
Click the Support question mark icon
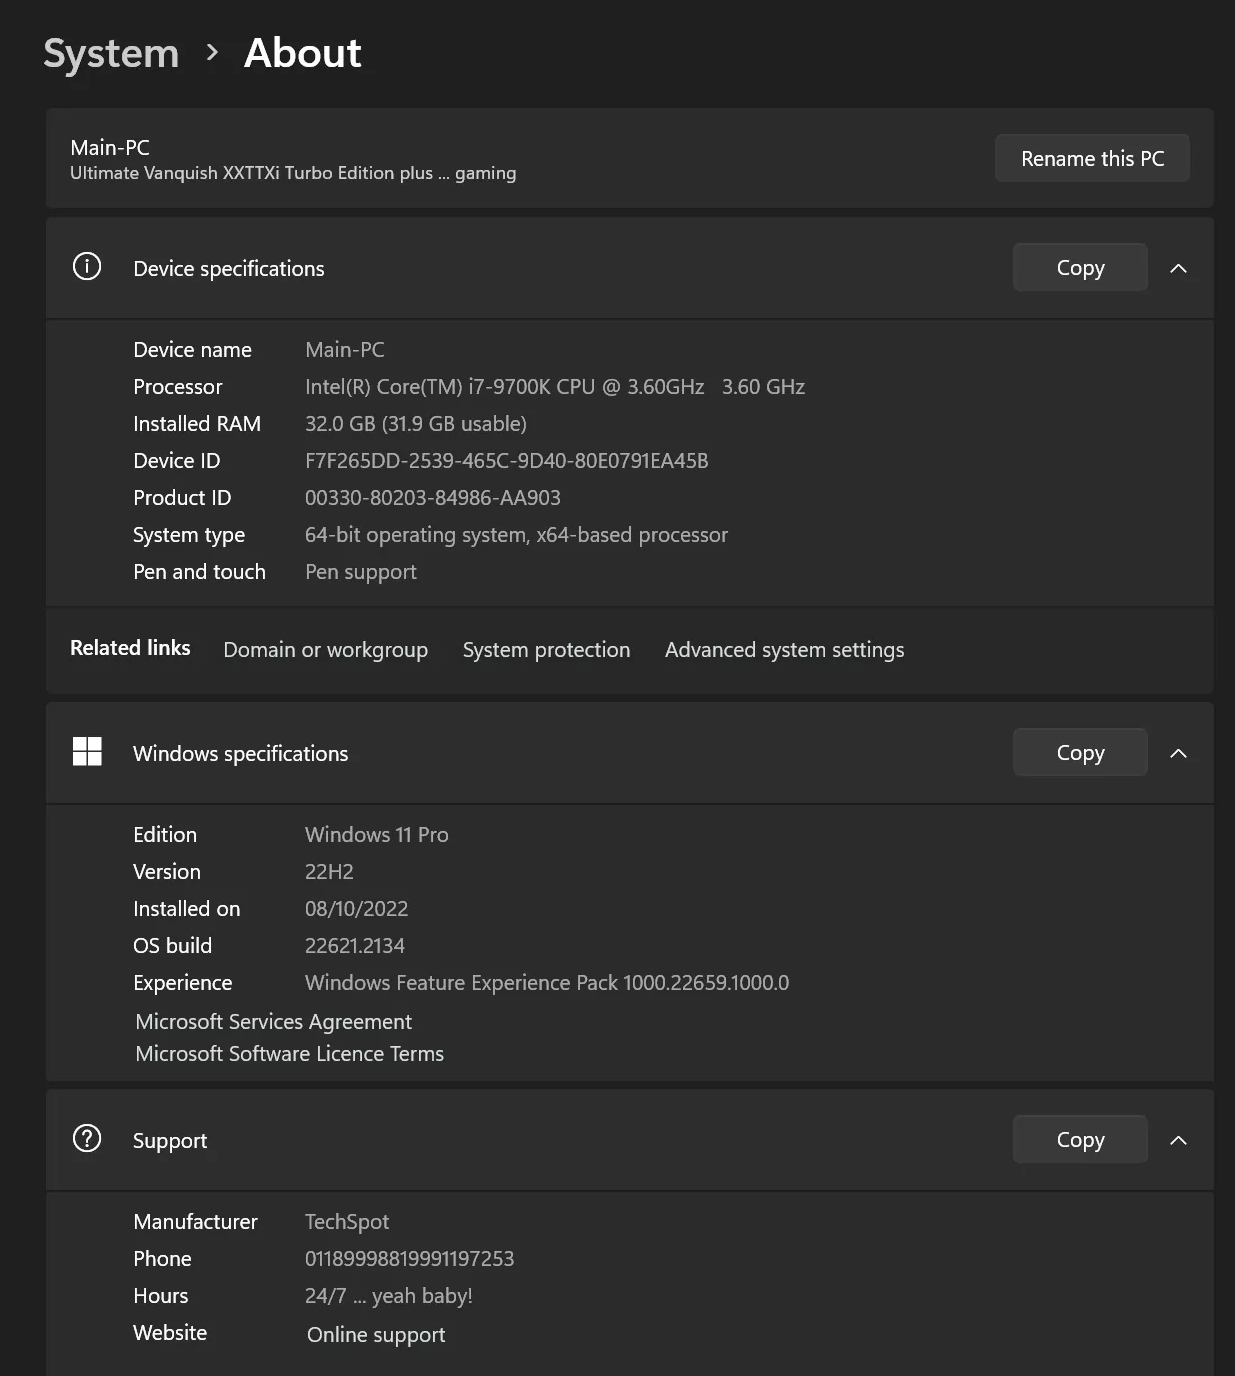pos(87,1139)
